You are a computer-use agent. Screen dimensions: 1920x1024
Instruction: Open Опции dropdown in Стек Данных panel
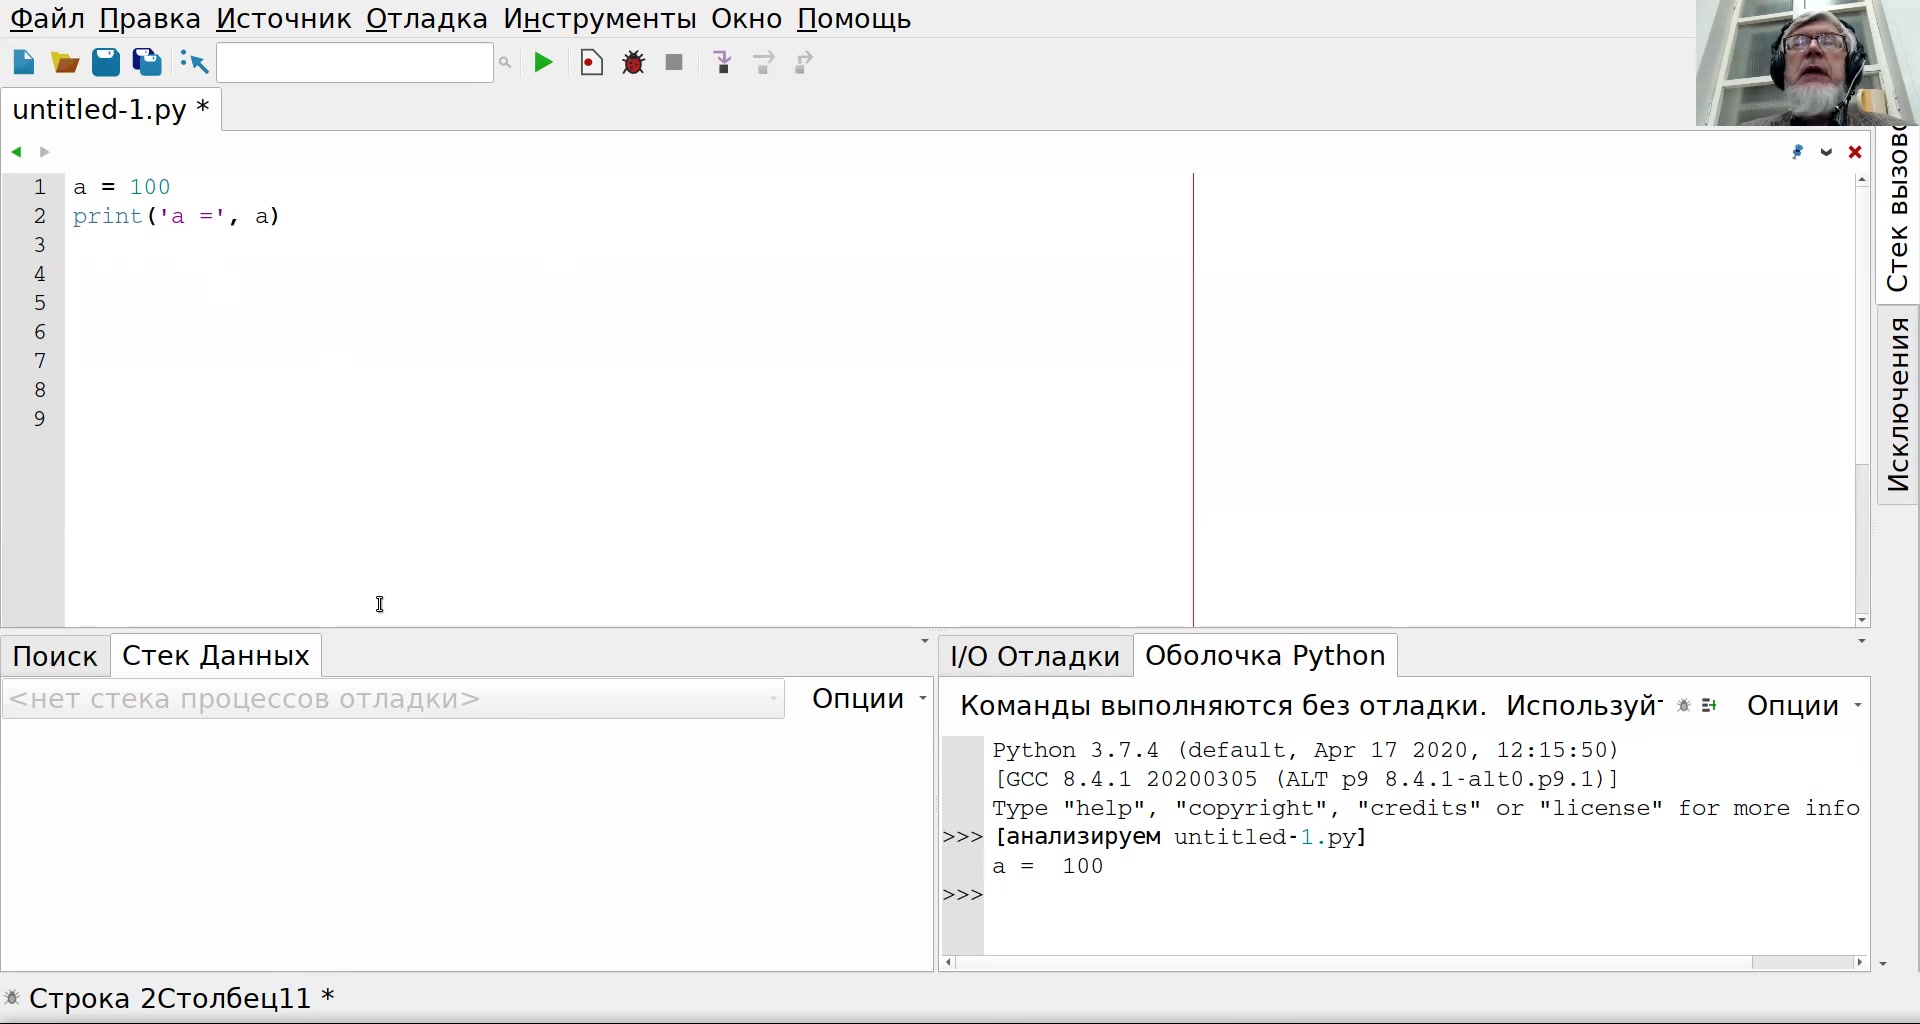point(868,699)
